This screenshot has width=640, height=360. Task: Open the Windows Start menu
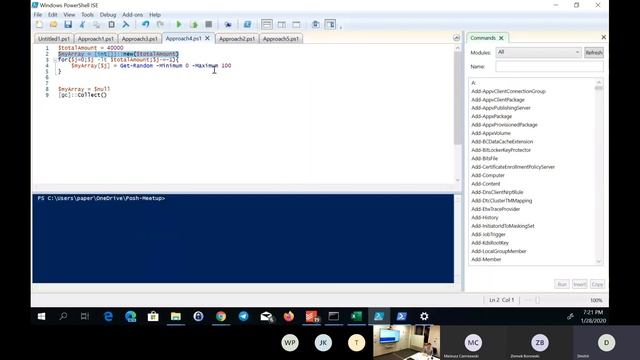[41, 316]
